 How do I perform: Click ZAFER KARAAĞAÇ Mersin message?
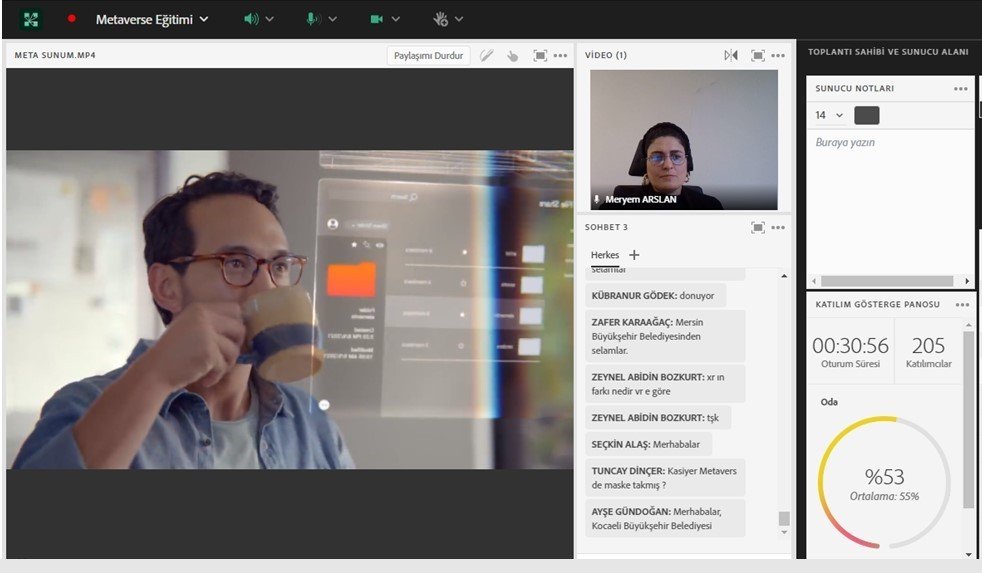665,336
